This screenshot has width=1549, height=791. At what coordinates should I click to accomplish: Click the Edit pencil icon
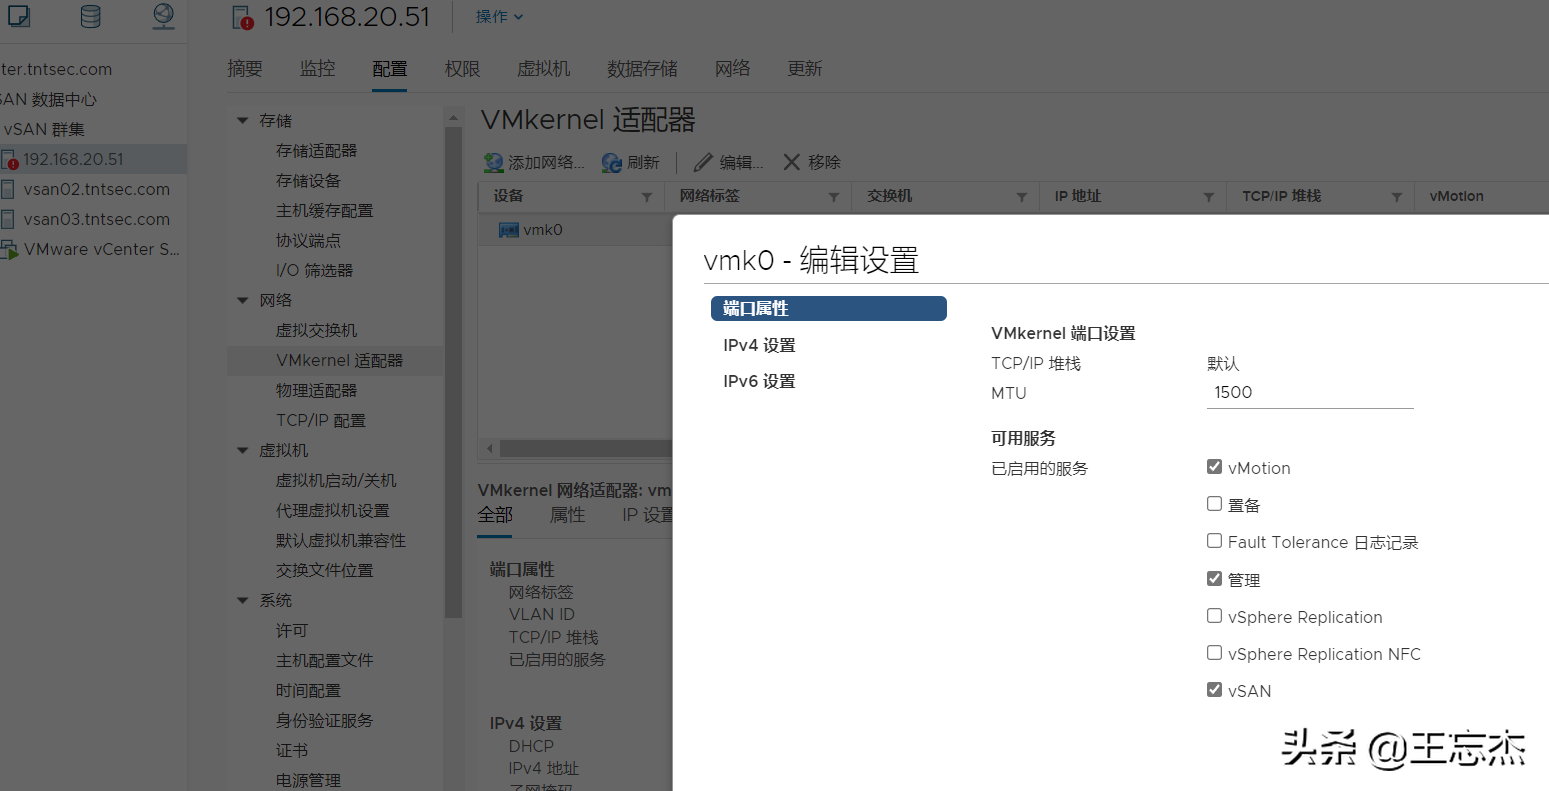click(x=704, y=162)
